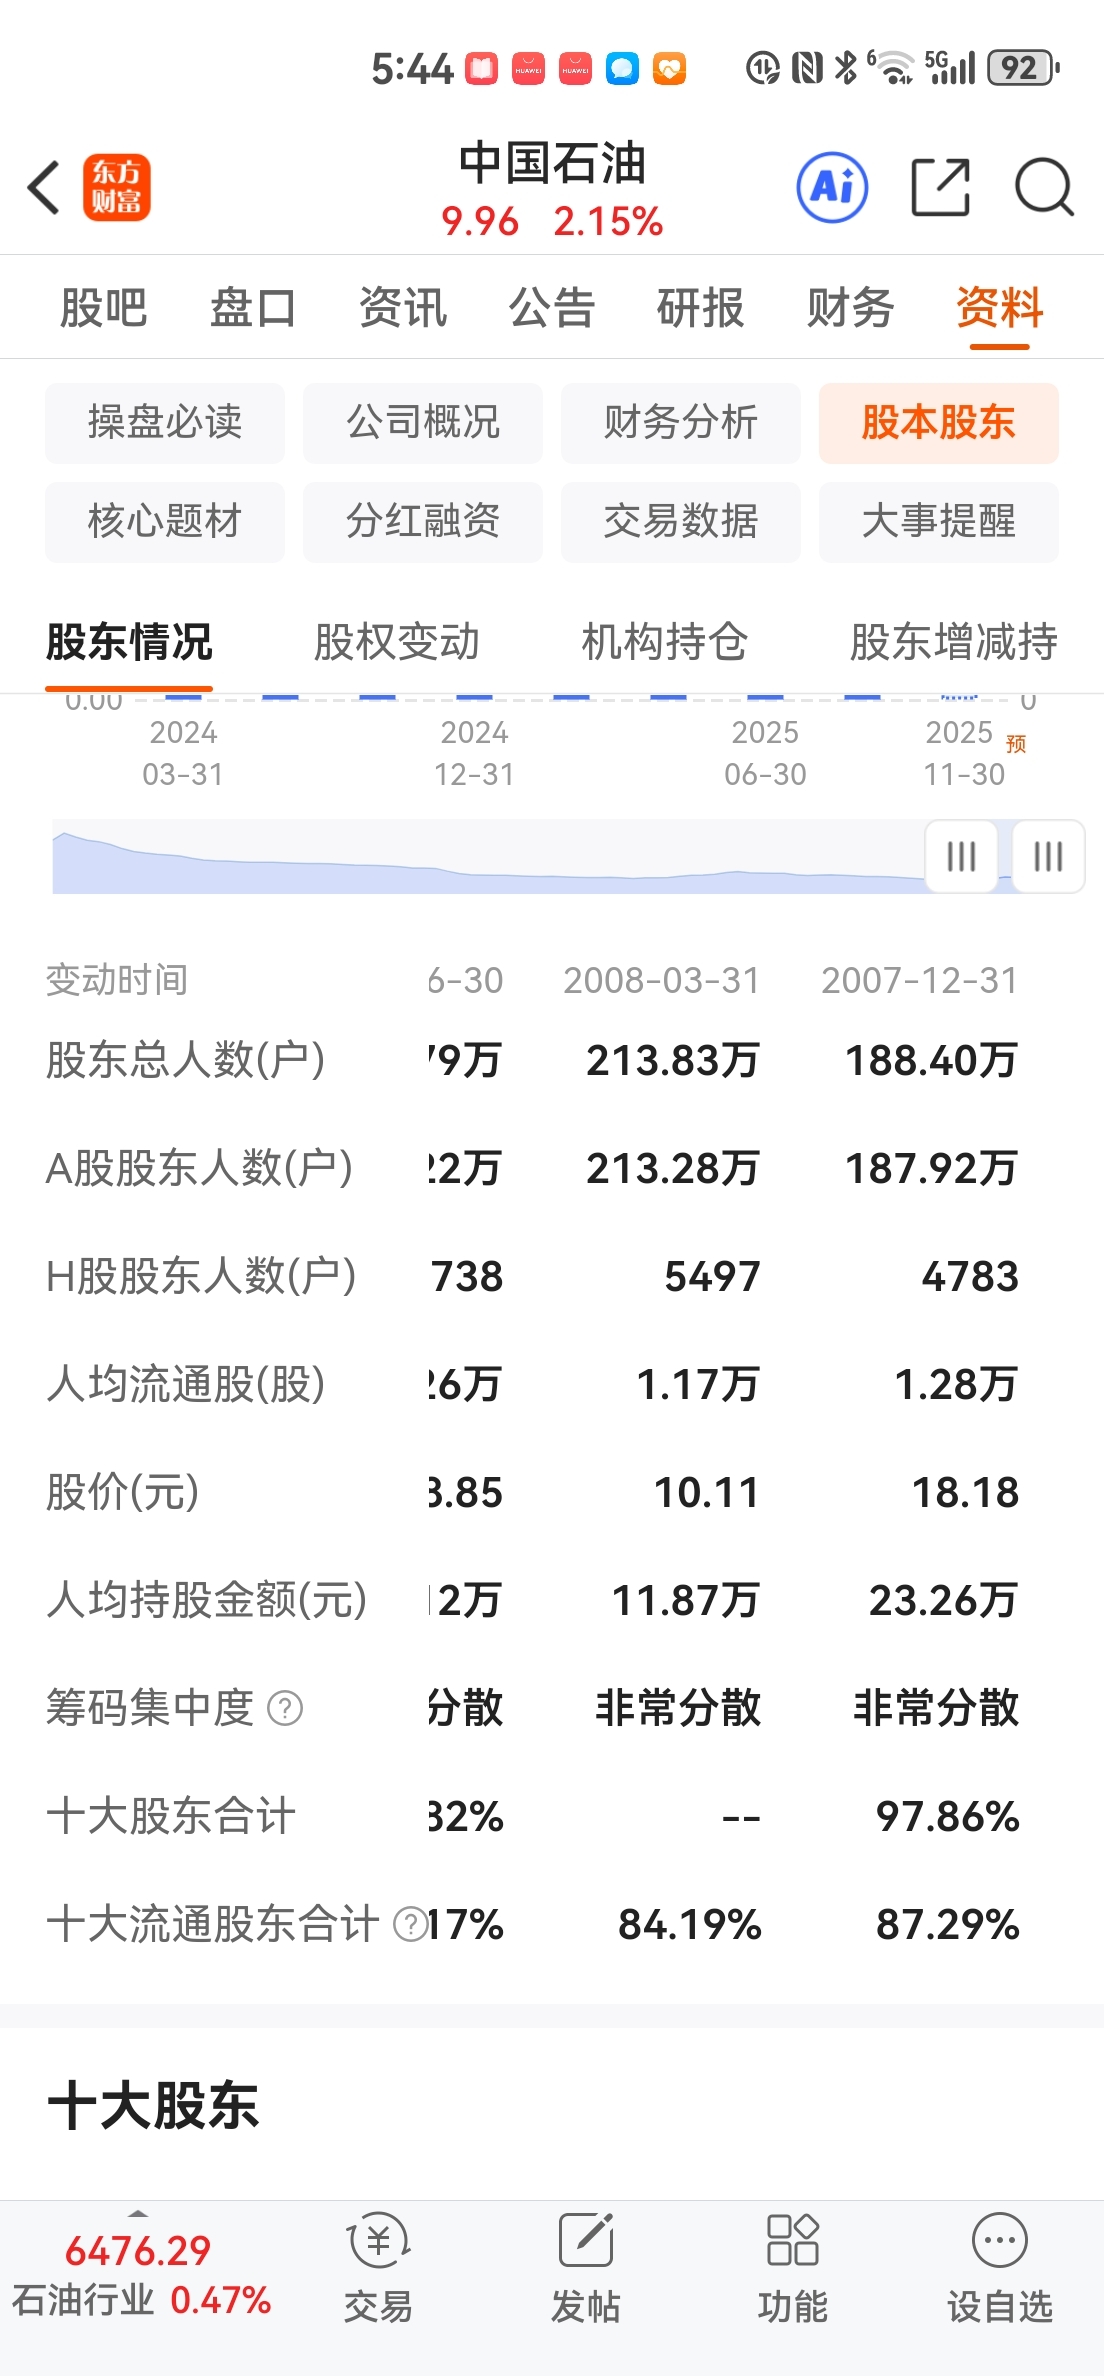The width and height of the screenshot is (1104, 2376).
Task: Open the search magnifier icon
Action: tap(1044, 187)
